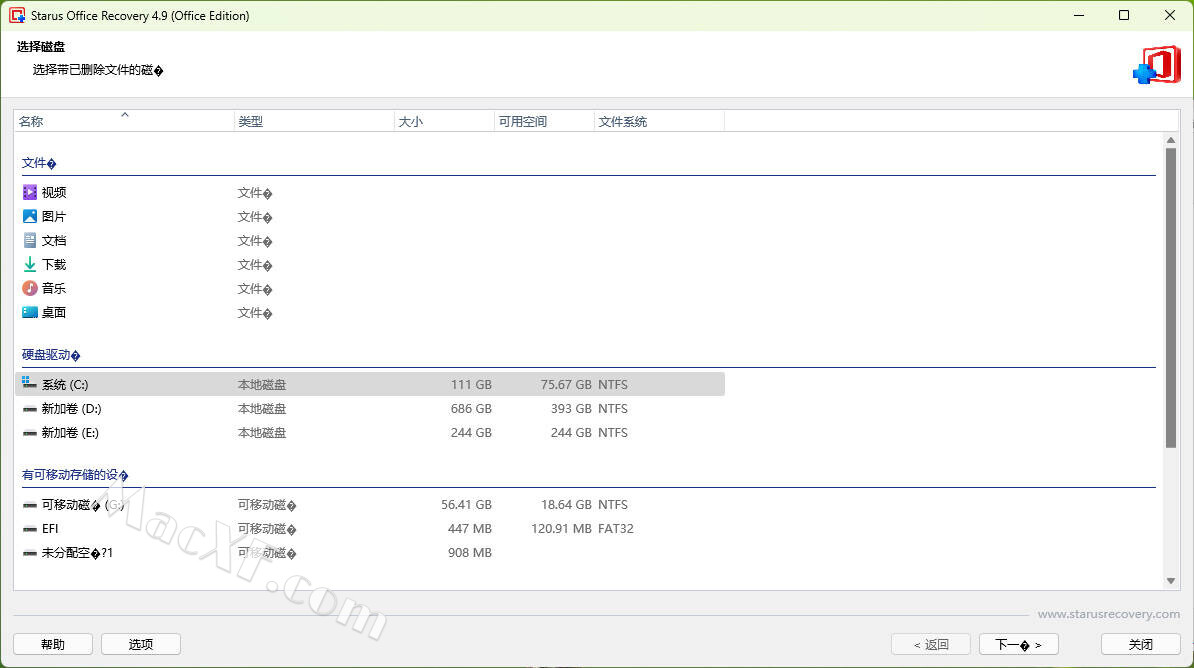
Task: Click the 908 MB size value
Action: (470, 553)
